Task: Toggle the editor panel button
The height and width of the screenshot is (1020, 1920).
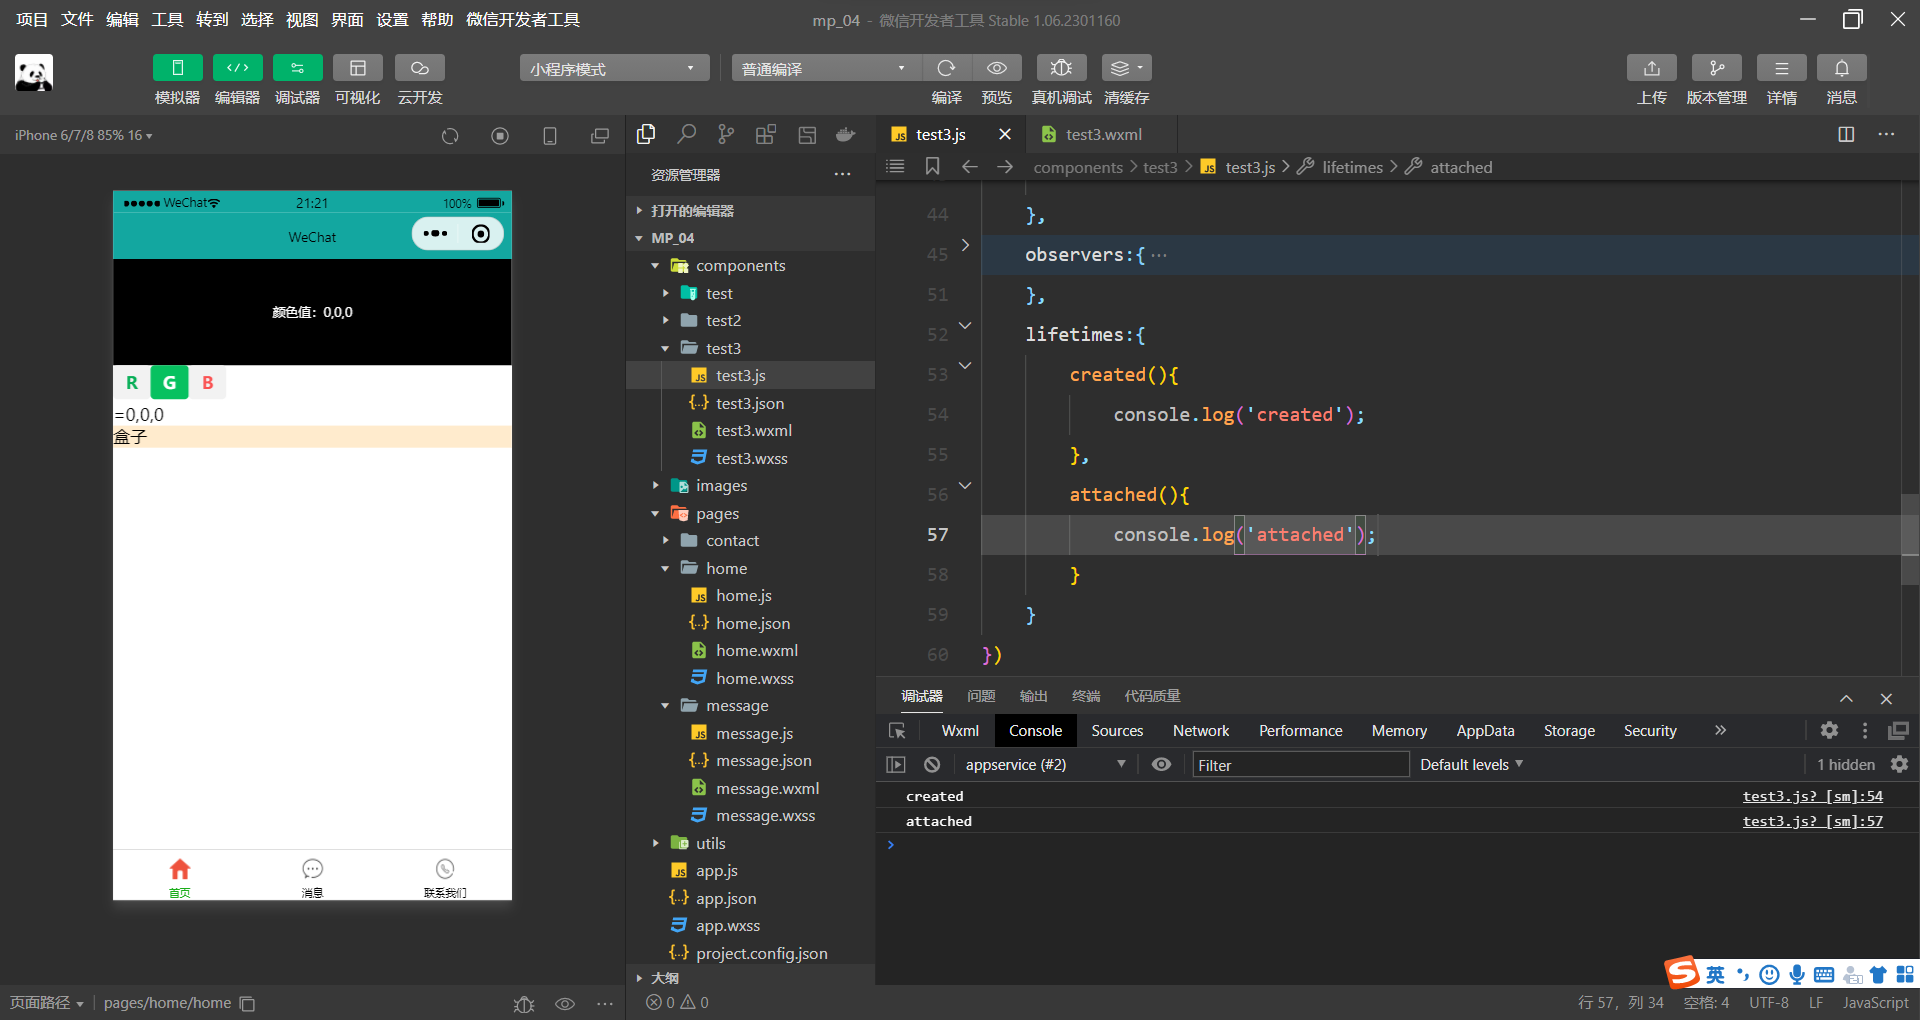Action: click(237, 68)
